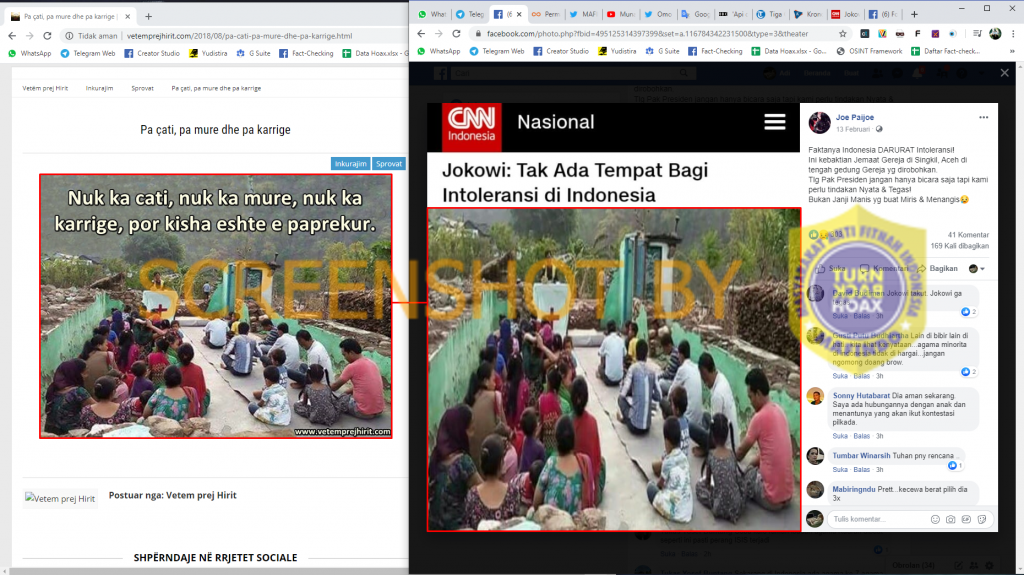Click Joe Paijoe's profile picture

point(819,122)
